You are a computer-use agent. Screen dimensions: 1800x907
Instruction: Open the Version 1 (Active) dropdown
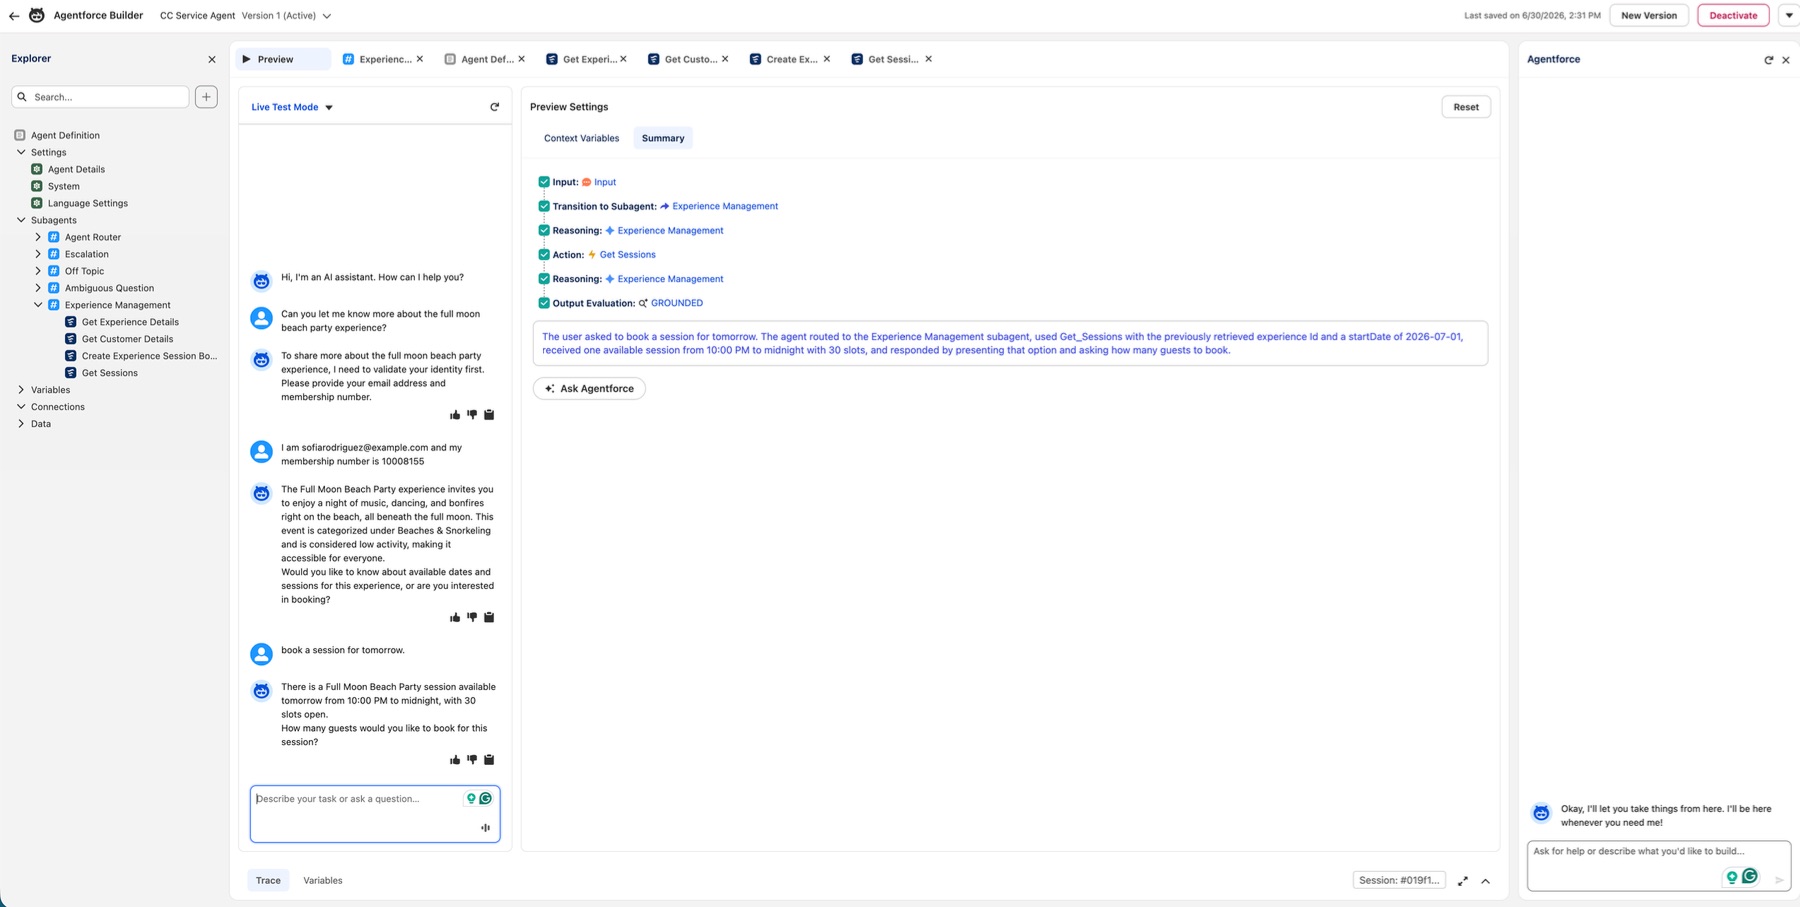click(326, 16)
